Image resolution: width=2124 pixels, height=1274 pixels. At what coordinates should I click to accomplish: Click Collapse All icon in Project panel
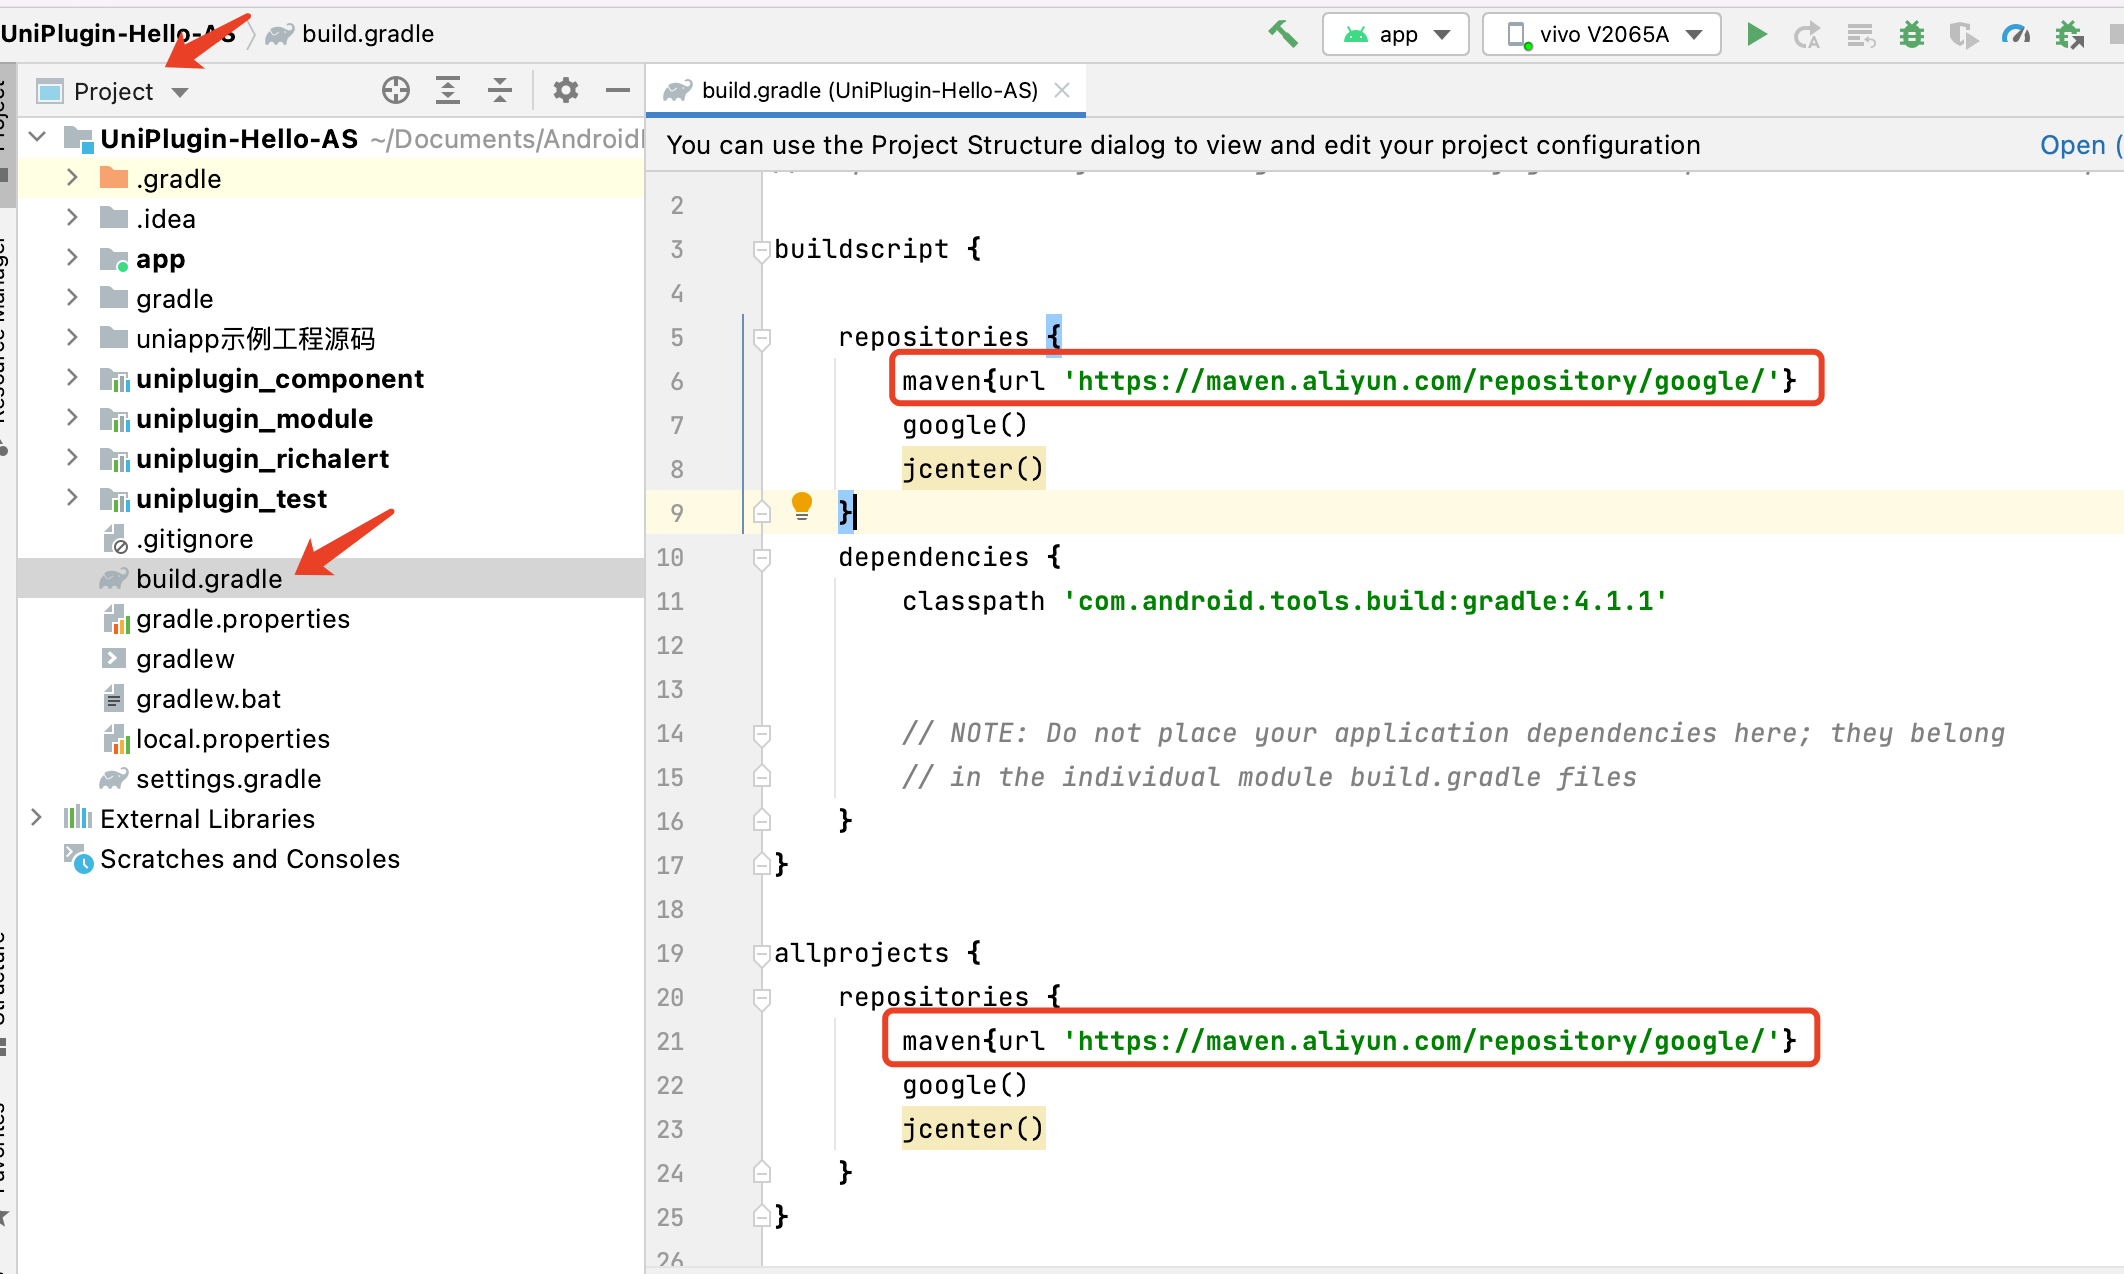pyautogui.click(x=500, y=91)
